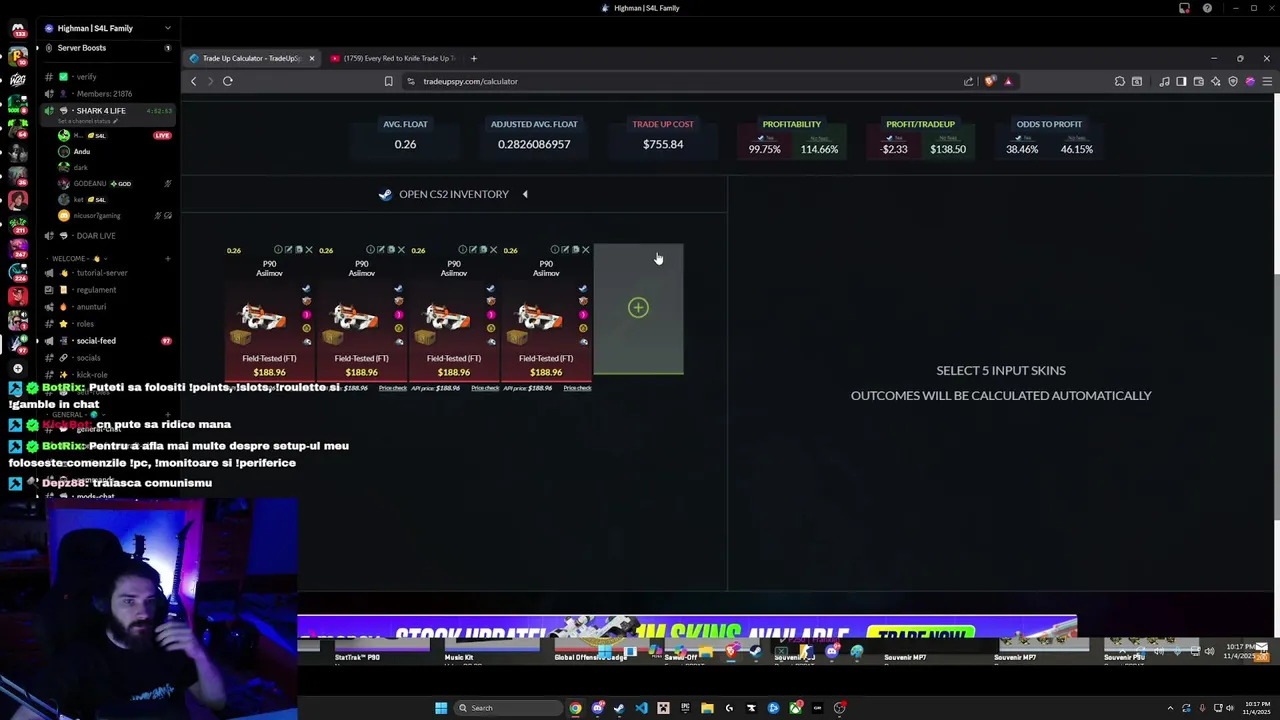Open the browser hamburger menu

(x=1267, y=81)
